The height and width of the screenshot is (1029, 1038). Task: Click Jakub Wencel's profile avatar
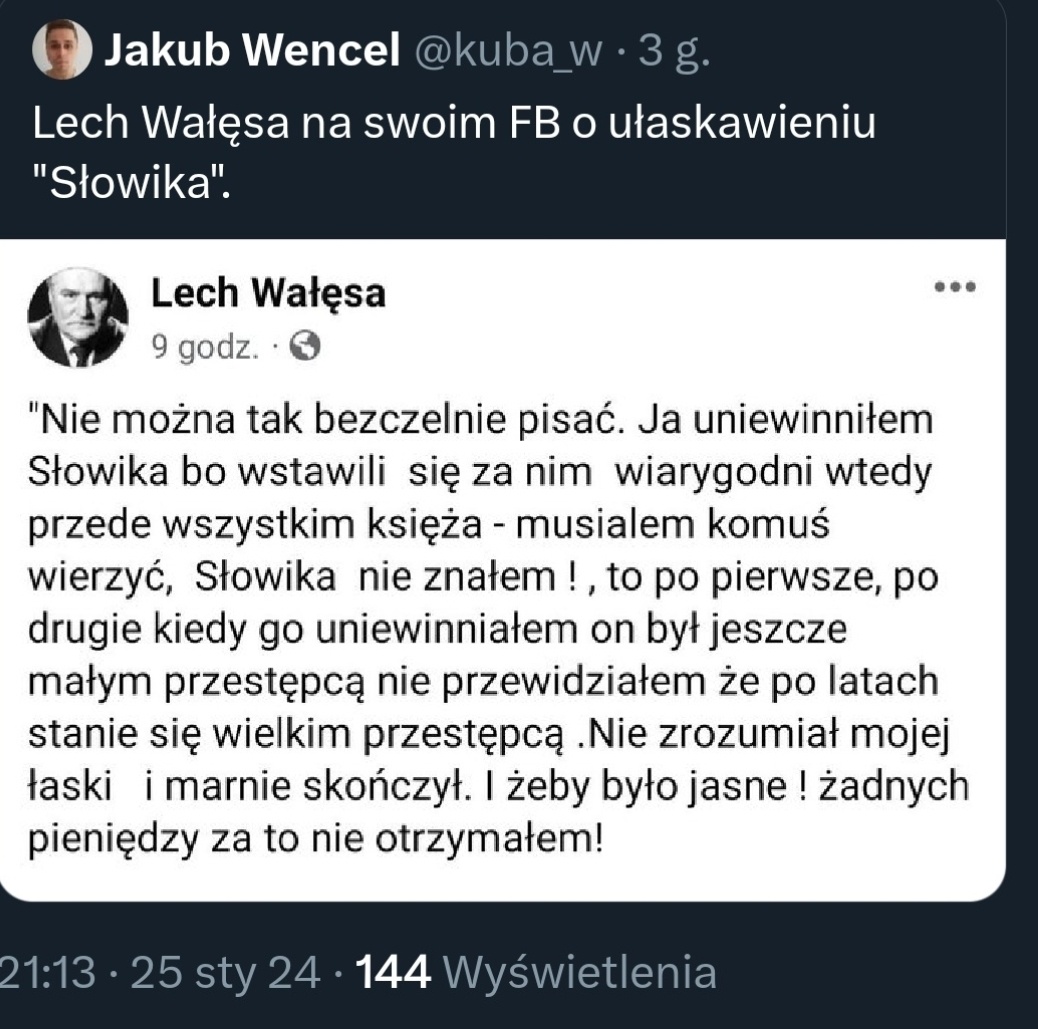point(62,49)
